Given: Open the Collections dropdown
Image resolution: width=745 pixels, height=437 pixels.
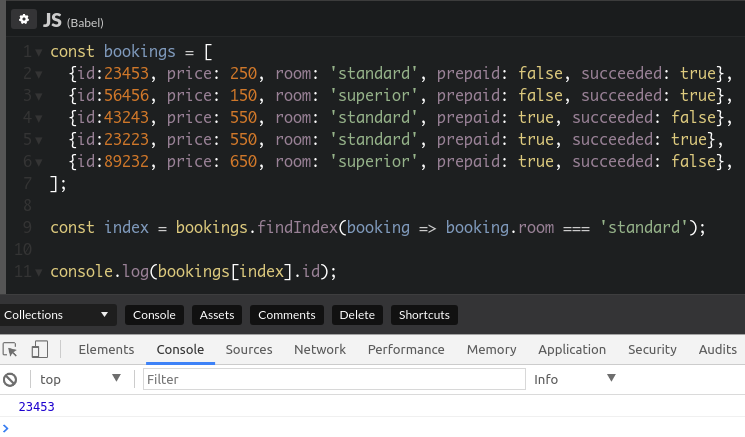Looking at the screenshot, I should [x=57, y=315].
